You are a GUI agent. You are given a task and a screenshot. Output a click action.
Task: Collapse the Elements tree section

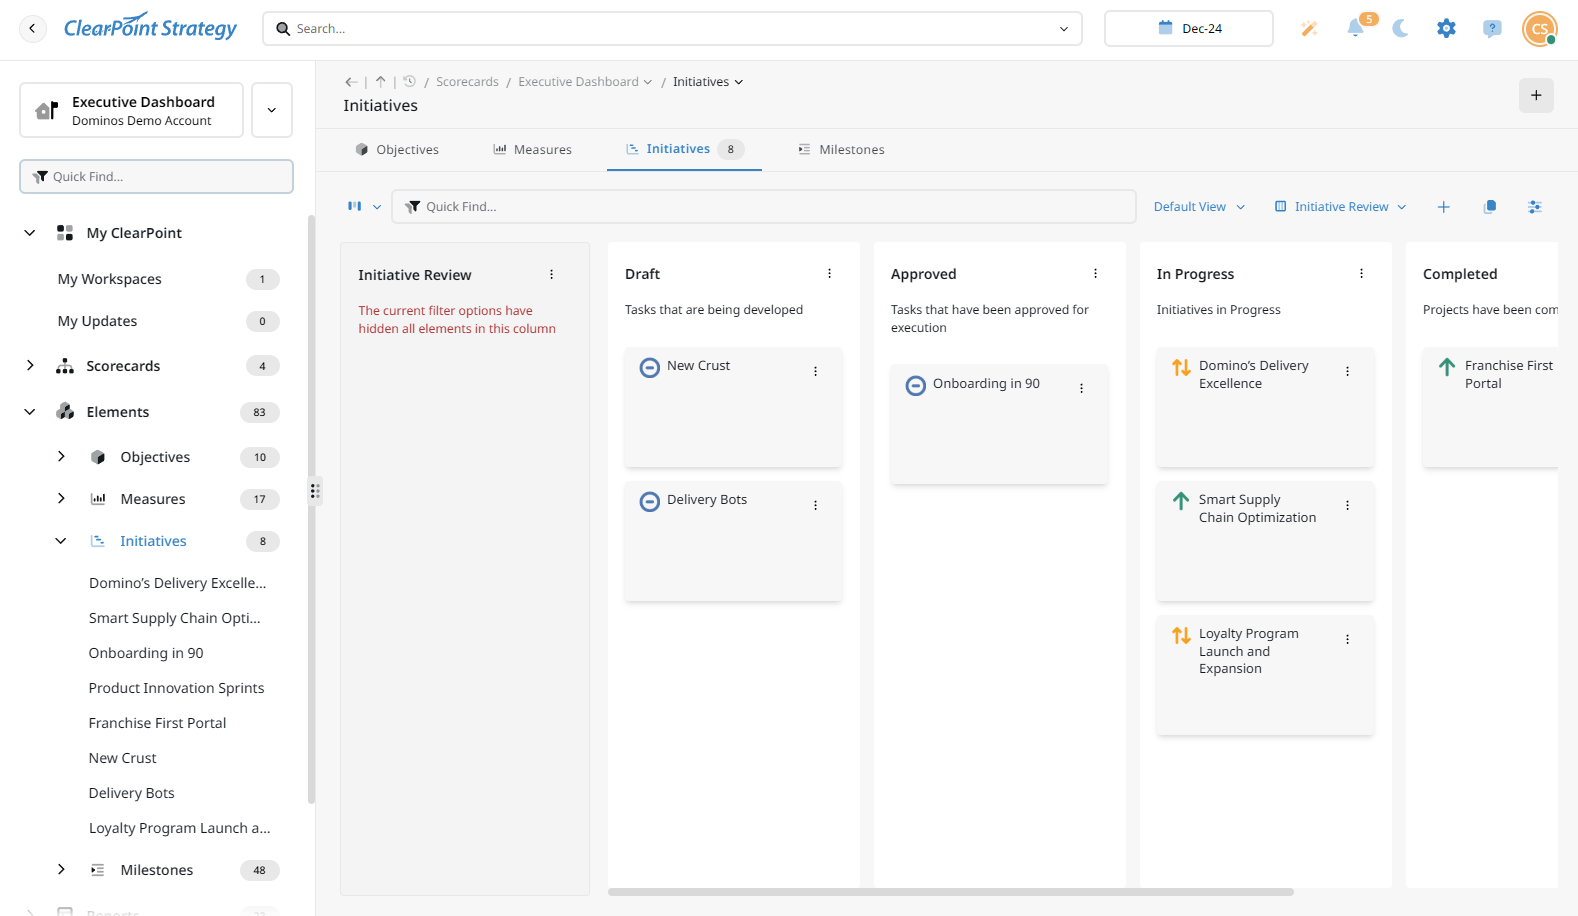tap(30, 412)
